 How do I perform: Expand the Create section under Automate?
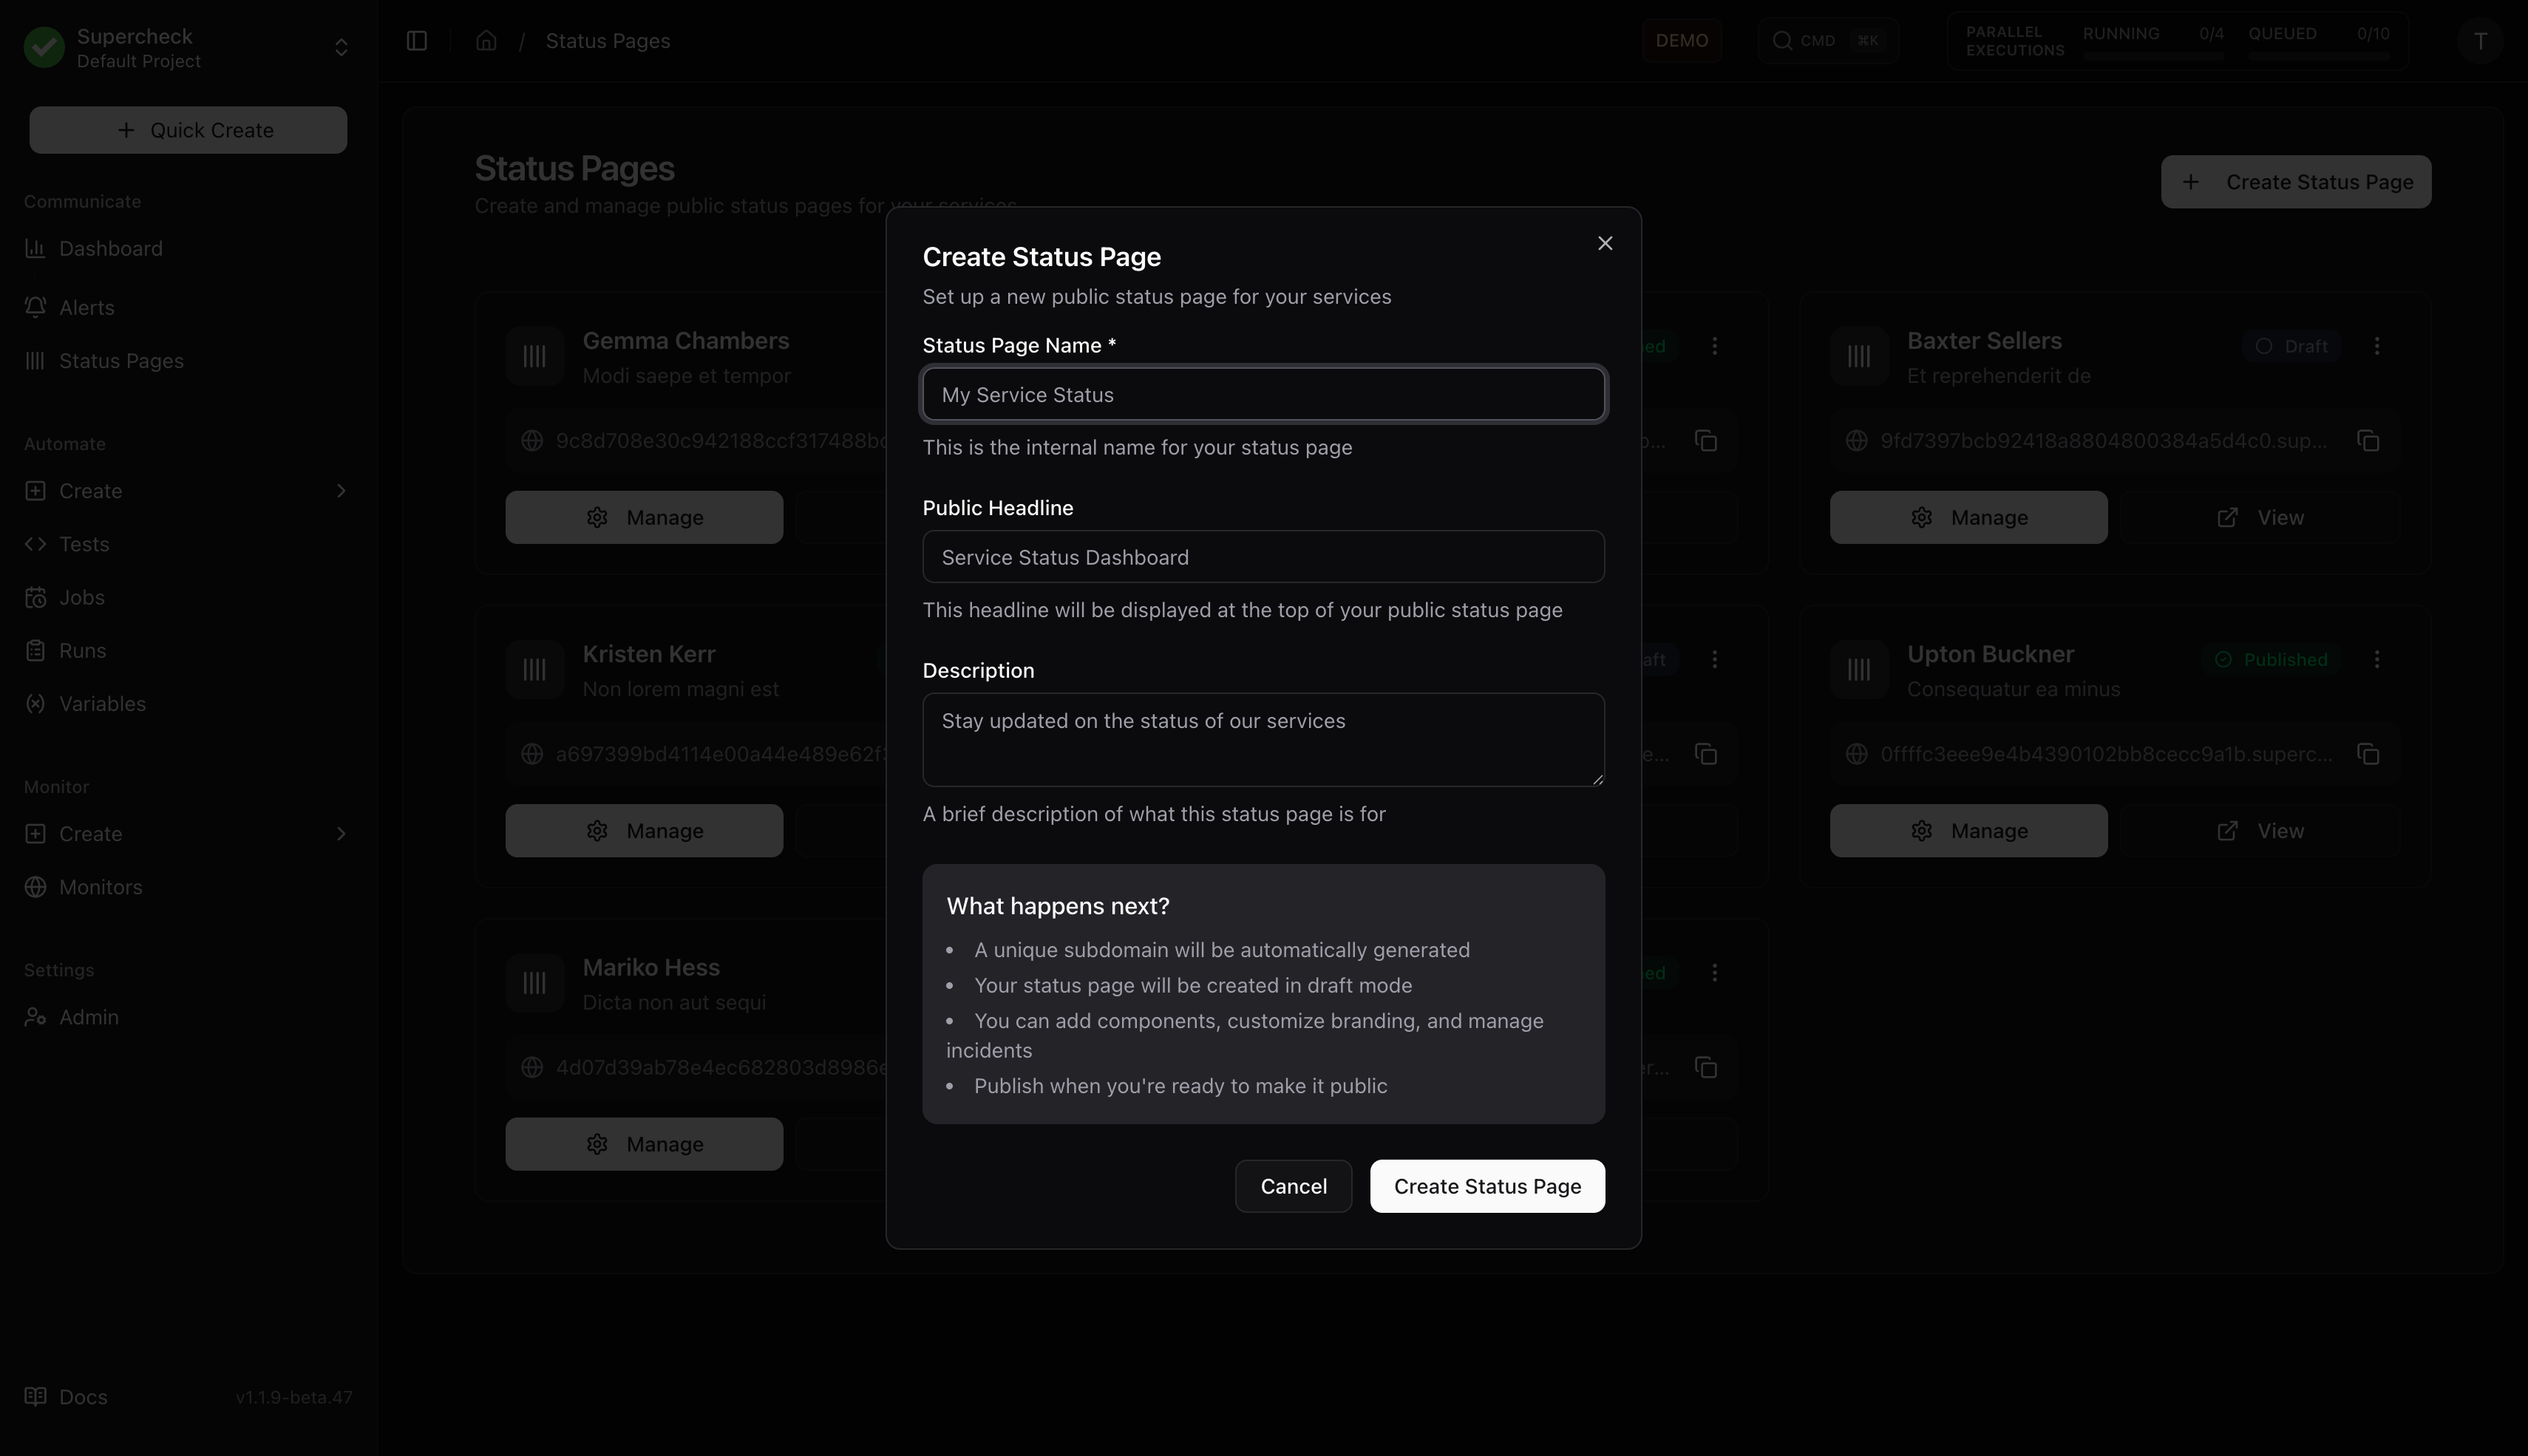pos(341,491)
